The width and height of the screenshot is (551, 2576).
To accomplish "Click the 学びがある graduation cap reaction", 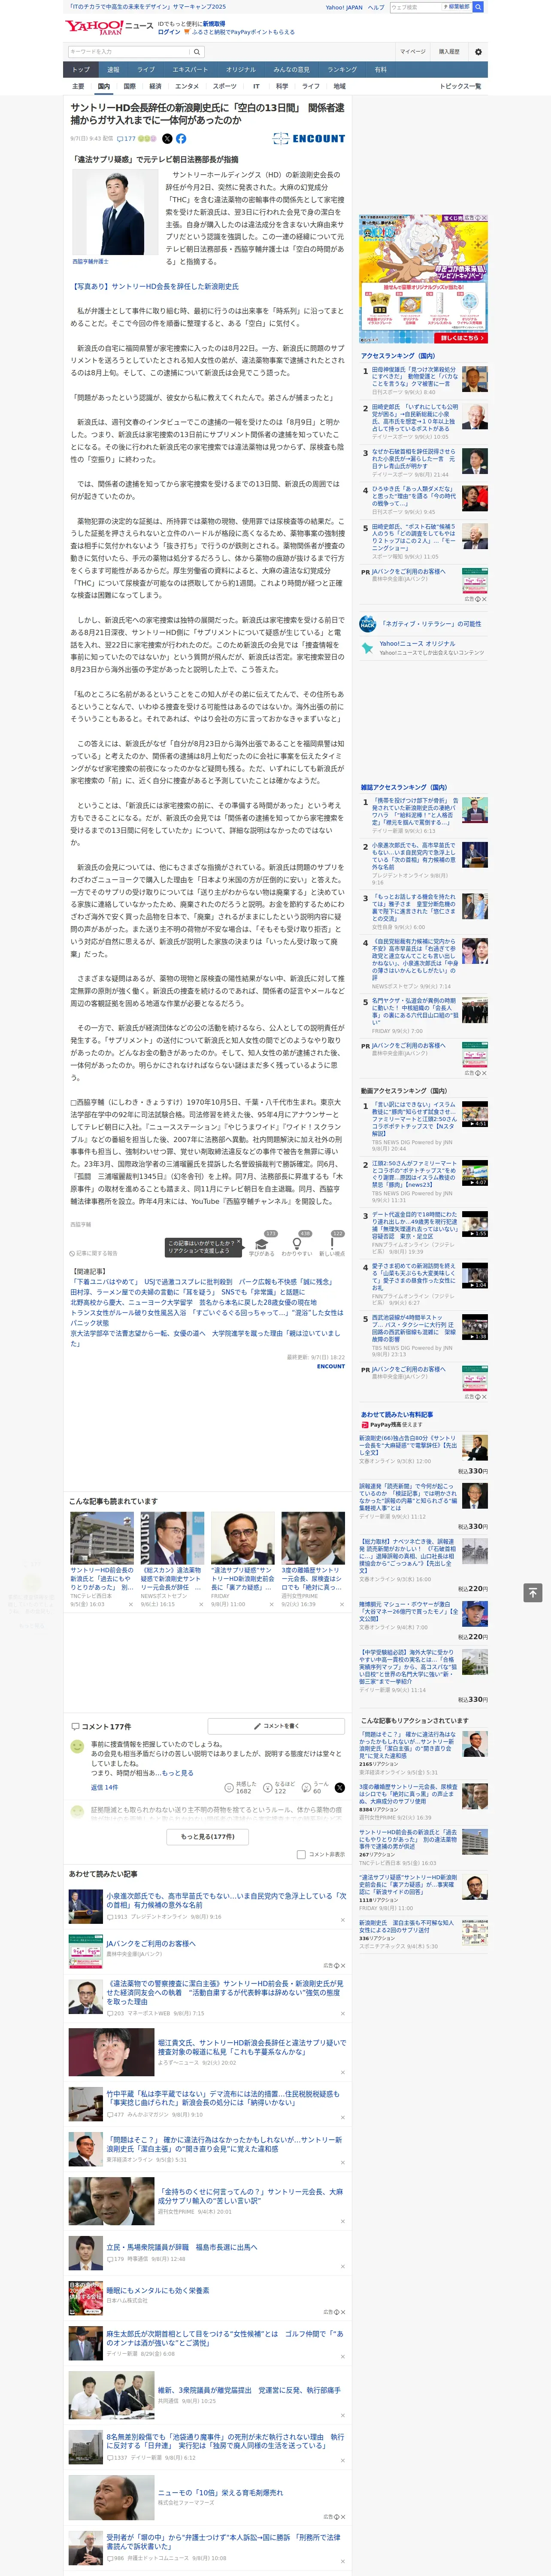I will [262, 1245].
